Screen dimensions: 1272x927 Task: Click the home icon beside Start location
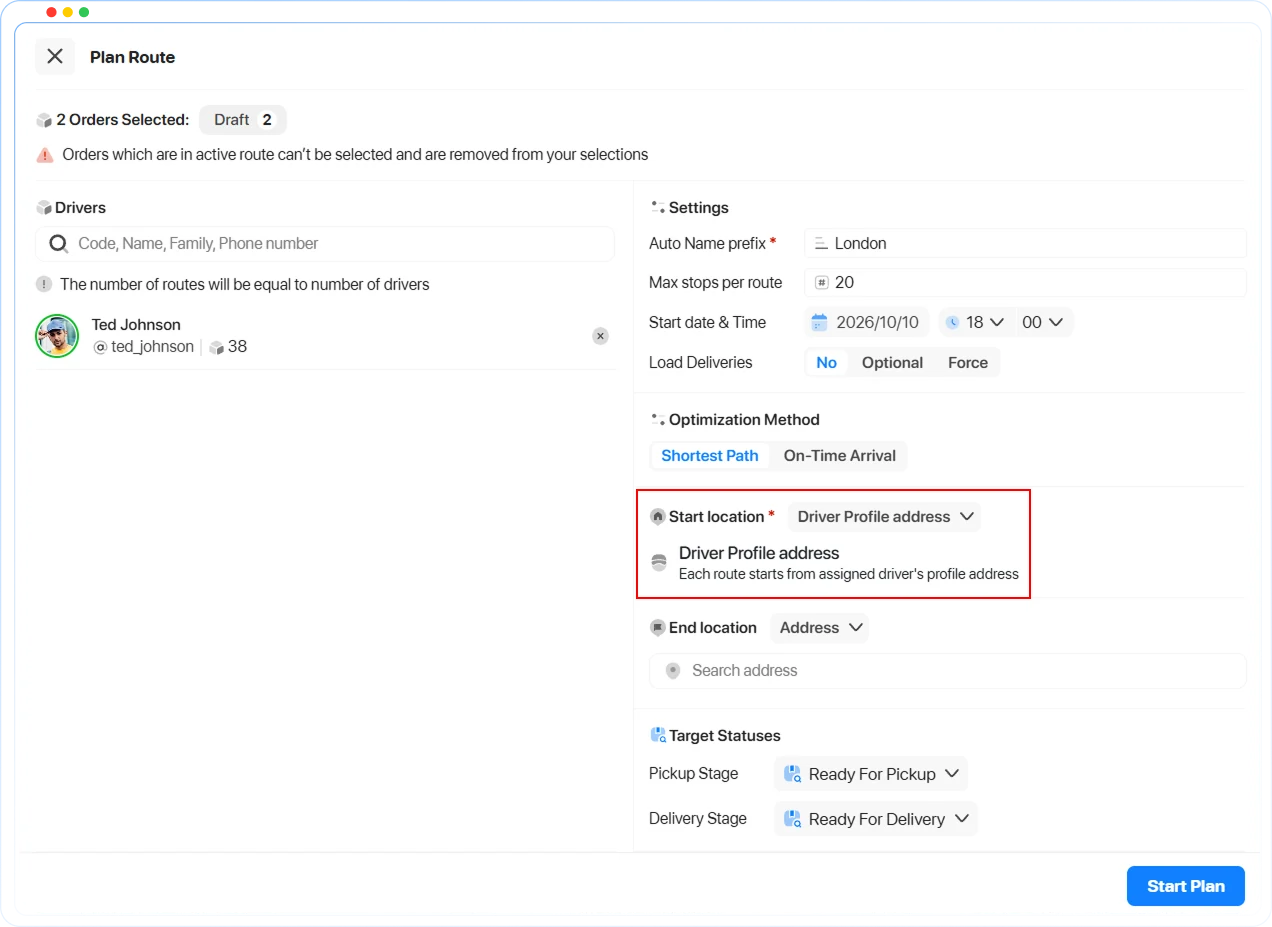[x=658, y=517]
